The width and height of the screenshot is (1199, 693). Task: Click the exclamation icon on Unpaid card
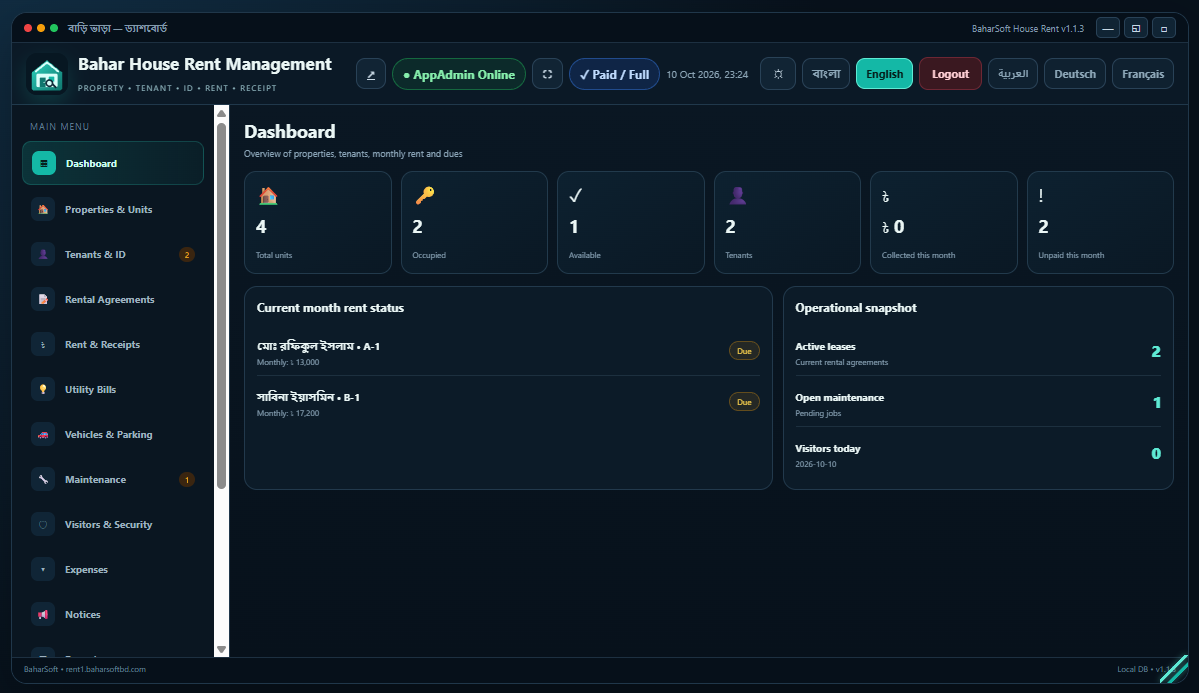pos(1041,196)
